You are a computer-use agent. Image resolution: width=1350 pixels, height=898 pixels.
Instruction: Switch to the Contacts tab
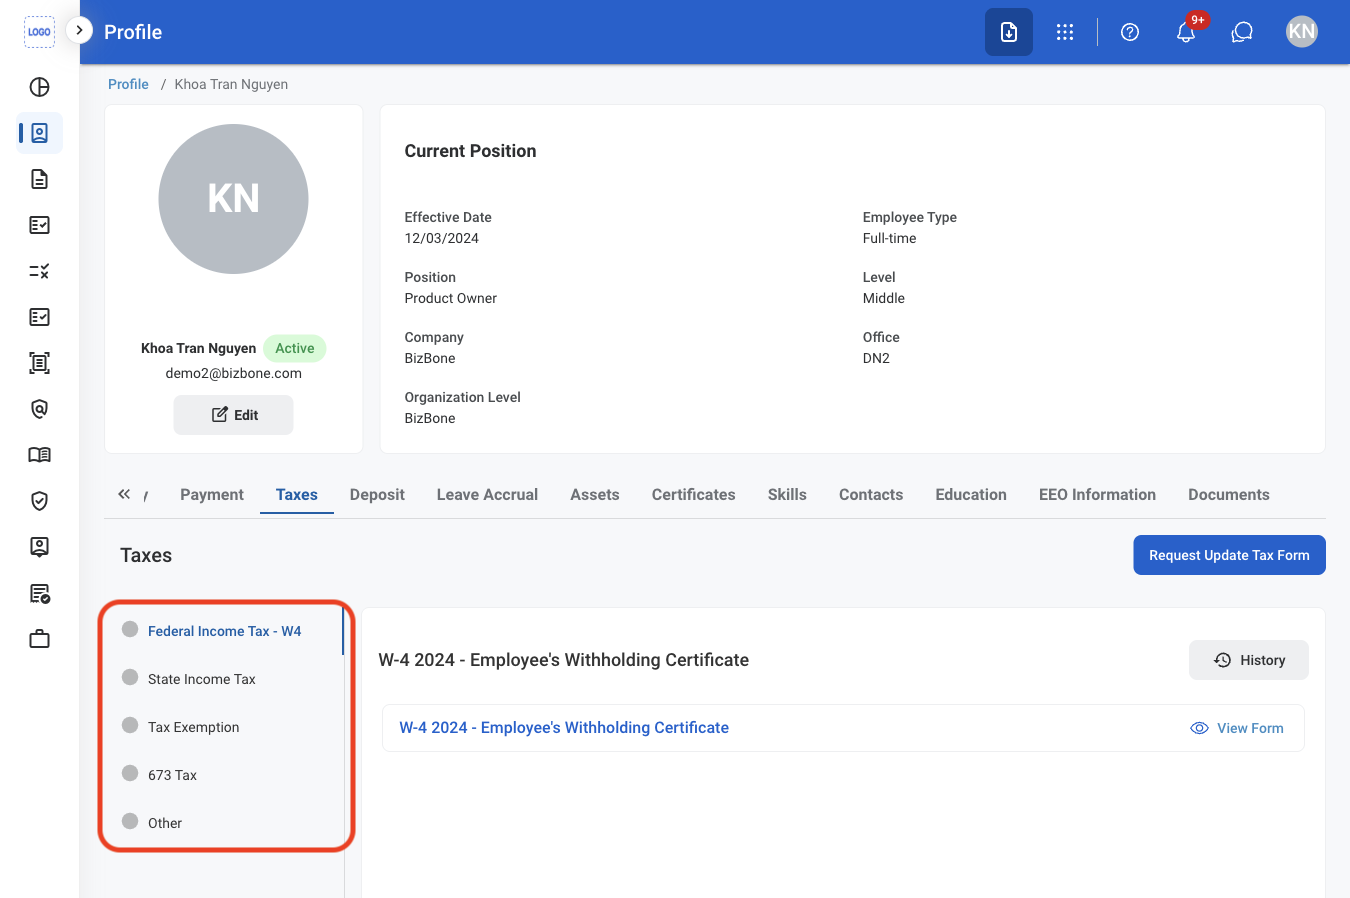871,495
